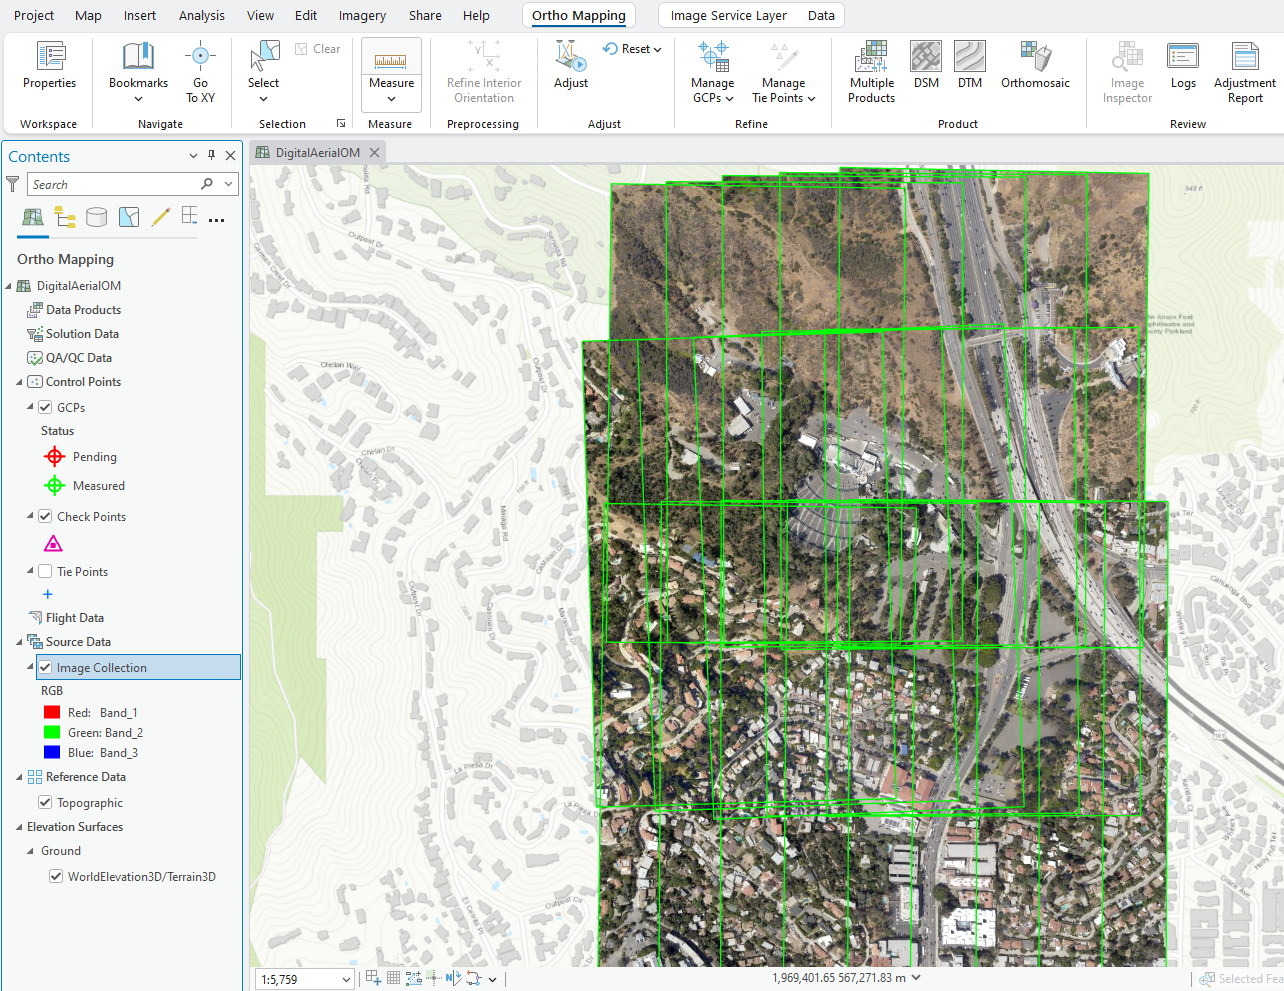
Task: Show more Contents list-by options
Action: [217, 219]
